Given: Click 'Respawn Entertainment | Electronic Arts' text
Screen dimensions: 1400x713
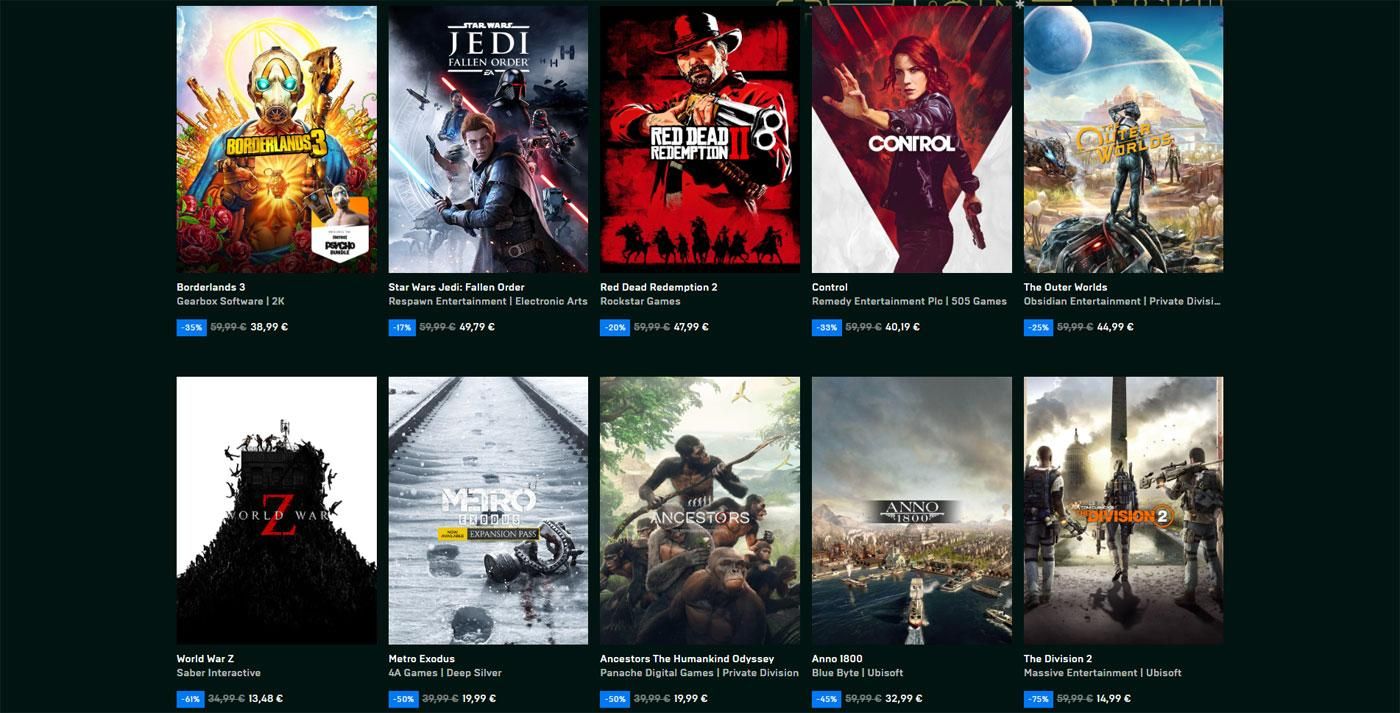Looking at the screenshot, I should (488, 301).
